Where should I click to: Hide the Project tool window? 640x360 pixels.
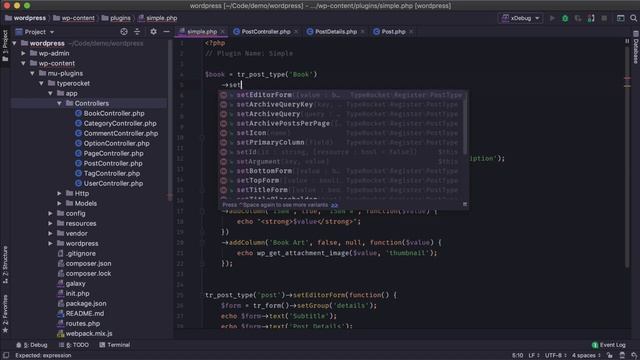point(167,31)
